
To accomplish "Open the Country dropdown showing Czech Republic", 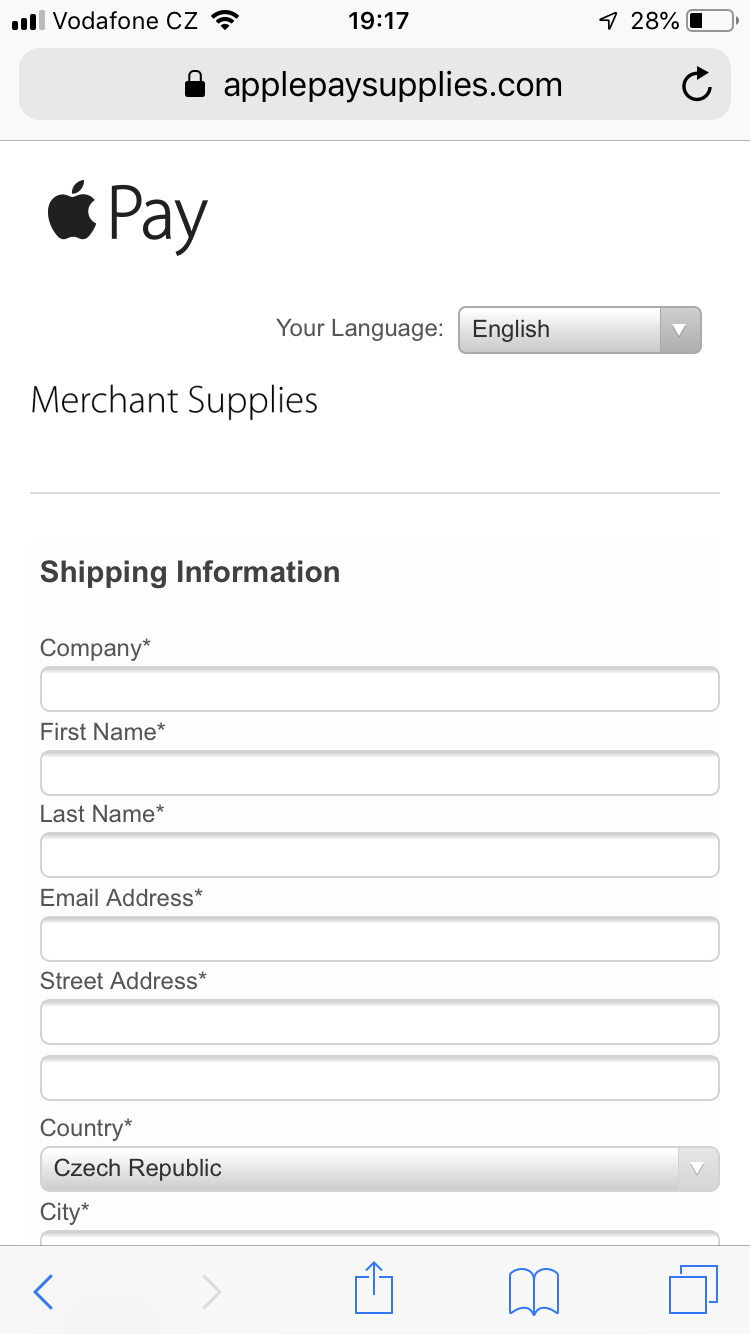I will (x=379, y=1169).
